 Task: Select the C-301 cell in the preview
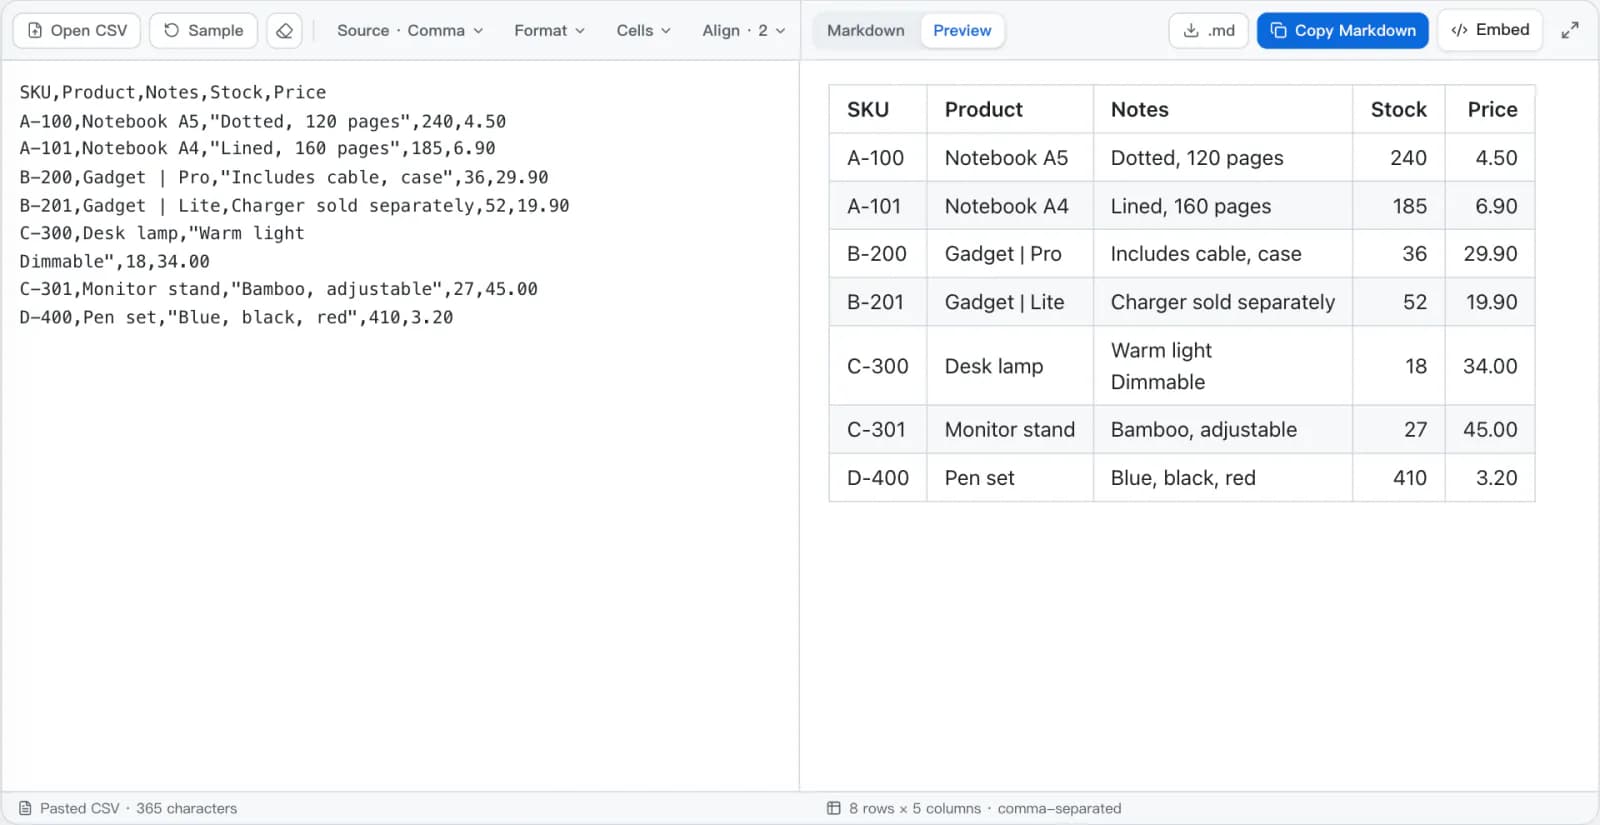(878, 430)
